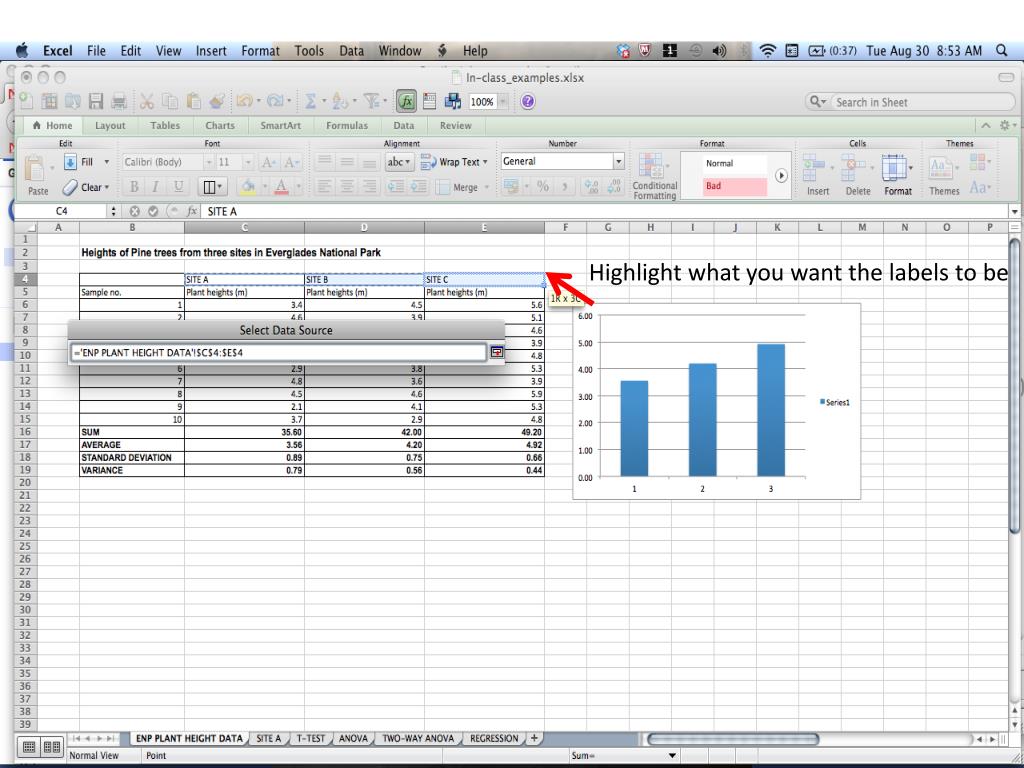Click the Clear eraser icon
Screen dimensions: 1024x768
[70, 187]
